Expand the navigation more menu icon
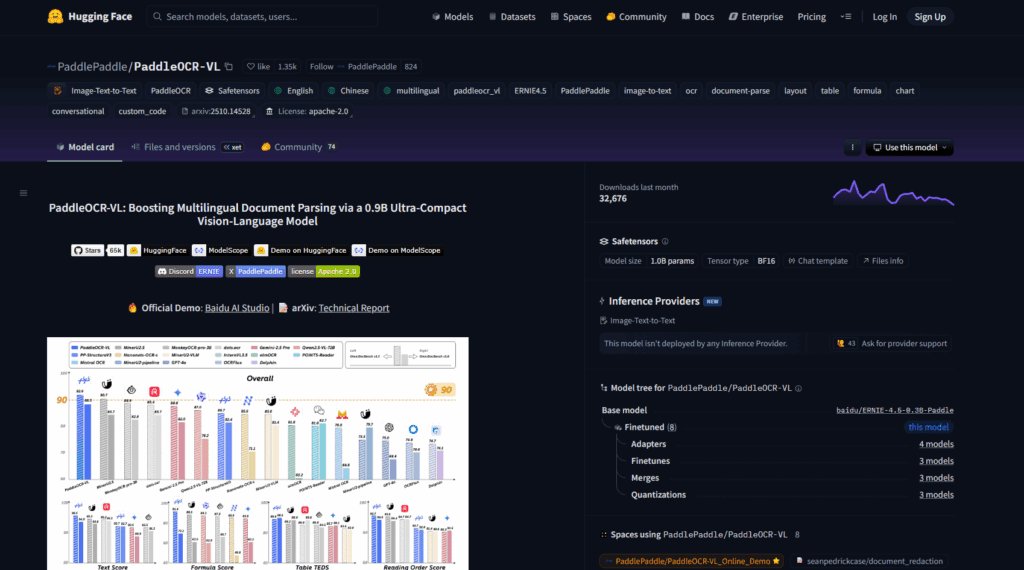 pyautogui.click(x=846, y=17)
